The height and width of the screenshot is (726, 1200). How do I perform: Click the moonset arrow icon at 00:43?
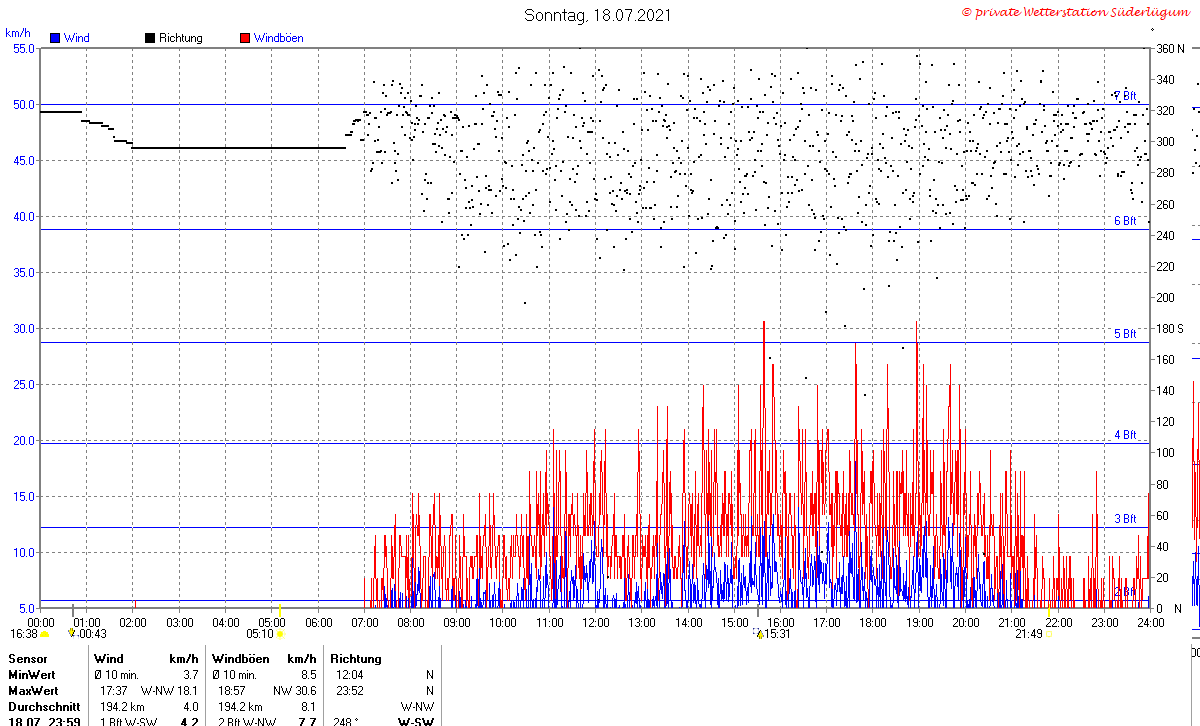pyautogui.click(x=71, y=633)
